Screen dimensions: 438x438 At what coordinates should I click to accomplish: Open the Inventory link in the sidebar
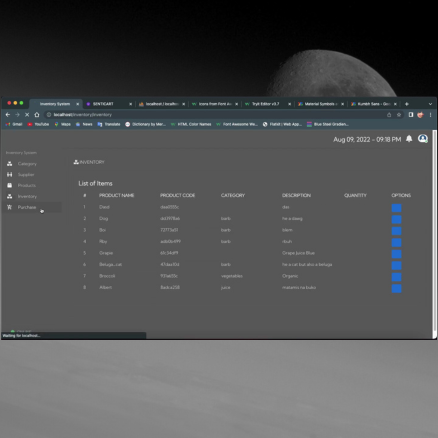(27, 196)
